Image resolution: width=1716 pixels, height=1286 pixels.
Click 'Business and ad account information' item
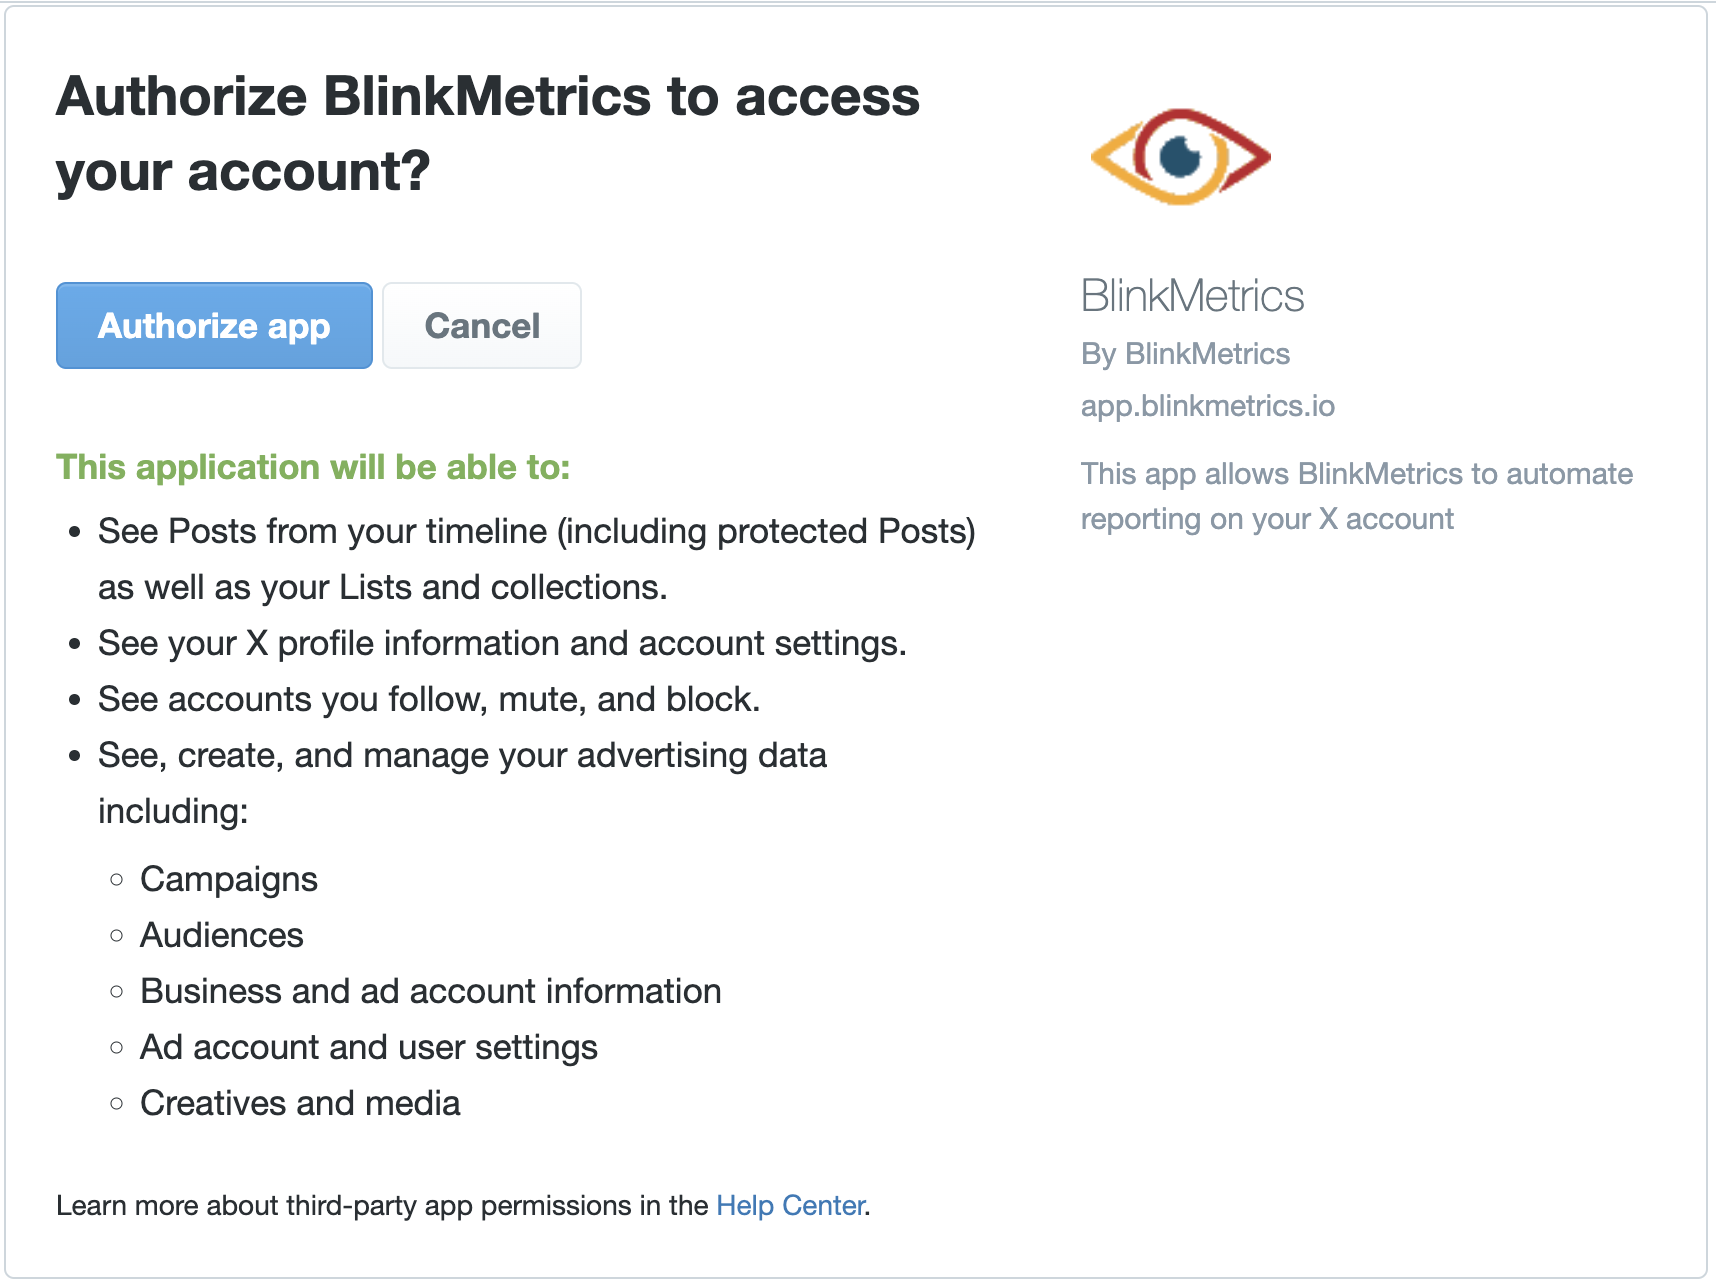(430, 991)
